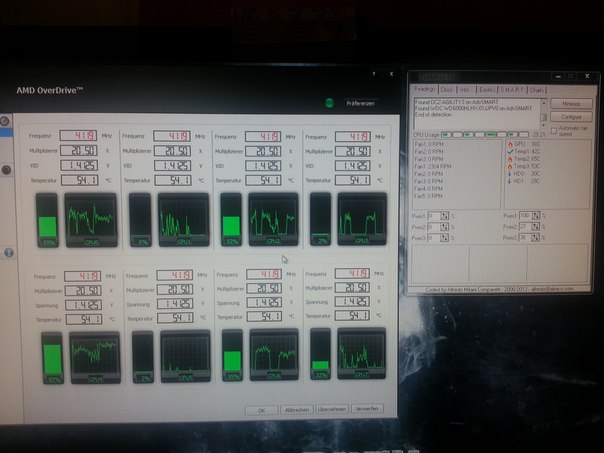
Task: Click the CPU0 usage bar showing 53%
Action: pos(48,220)
